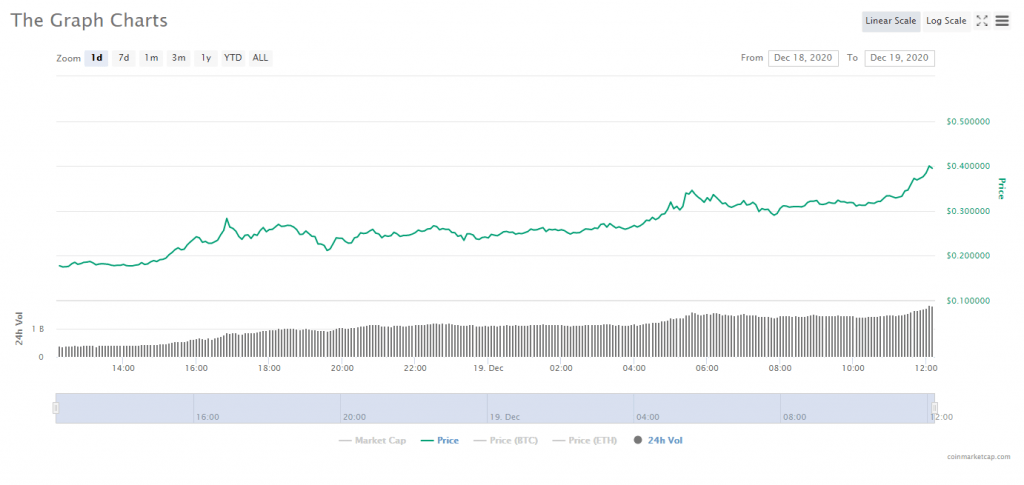Viewport: 1024px width, 485px height.
Task: Switch to Linear Scale
Action: coord(891,21)
